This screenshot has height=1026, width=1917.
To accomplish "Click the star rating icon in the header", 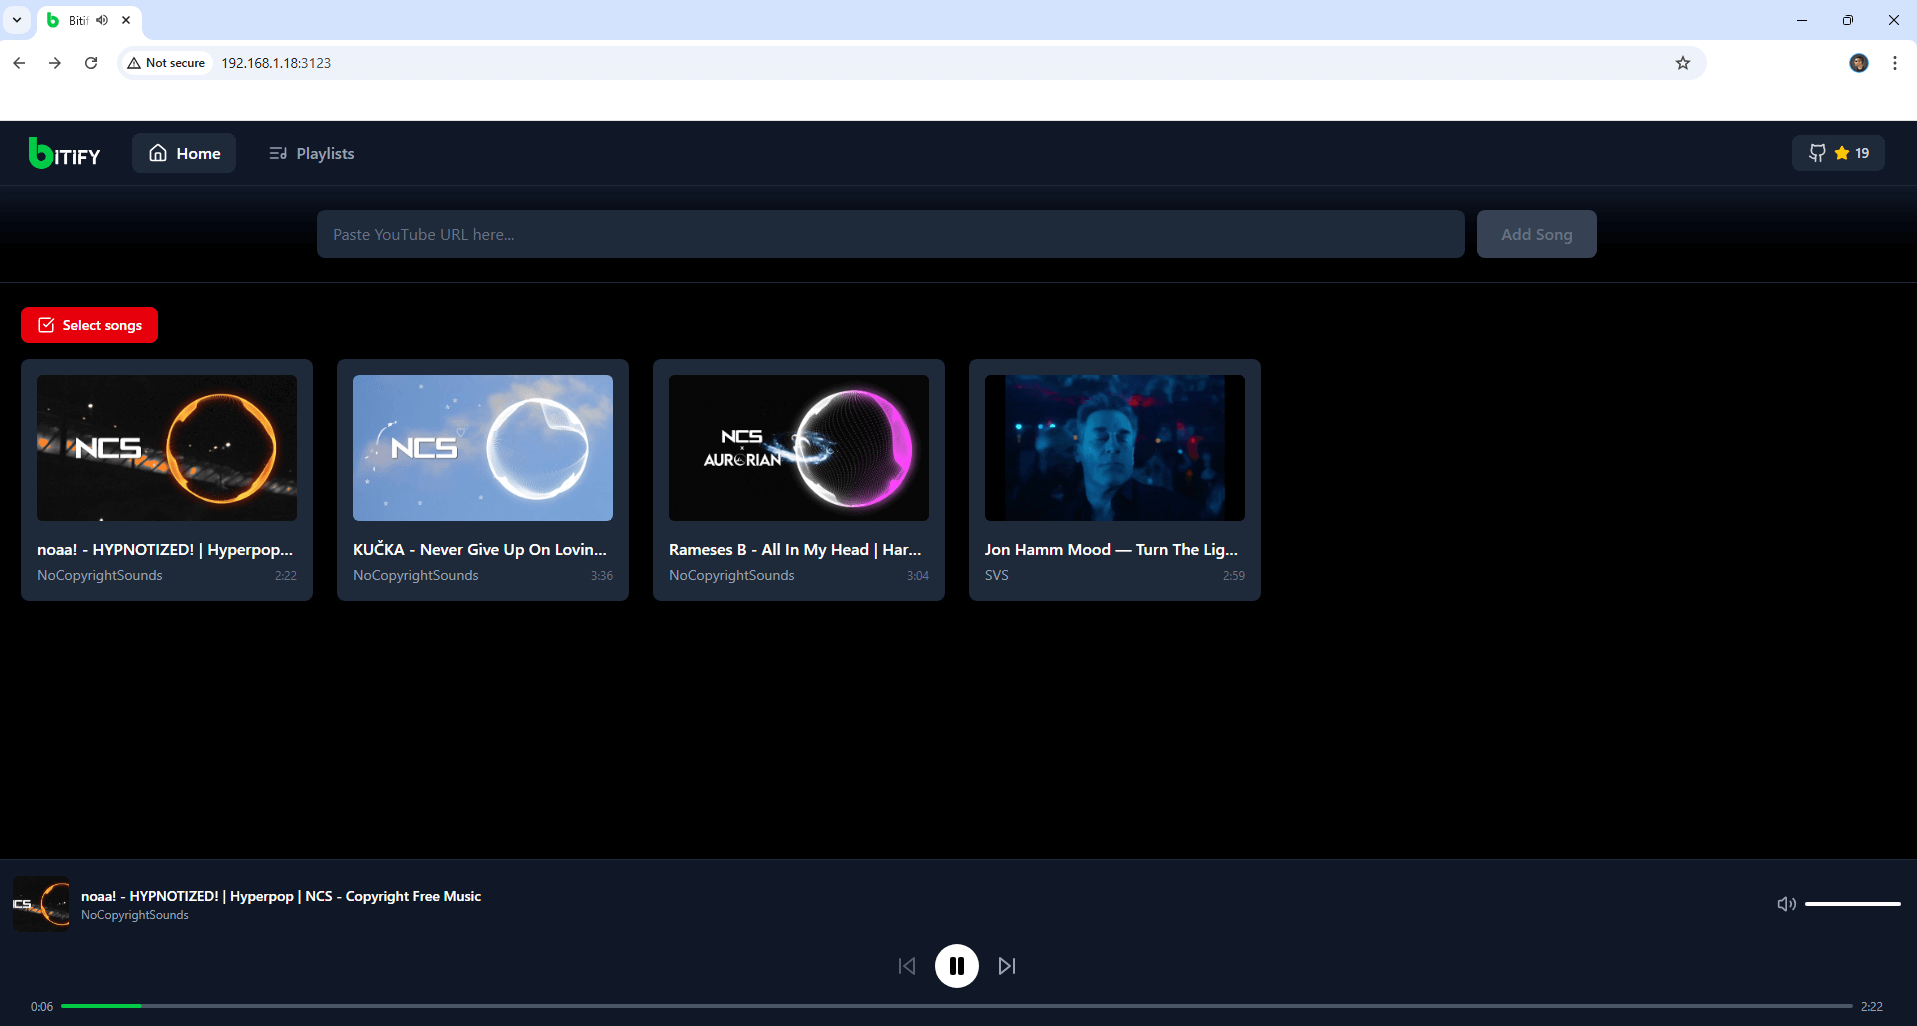I will click(1843, 152).
